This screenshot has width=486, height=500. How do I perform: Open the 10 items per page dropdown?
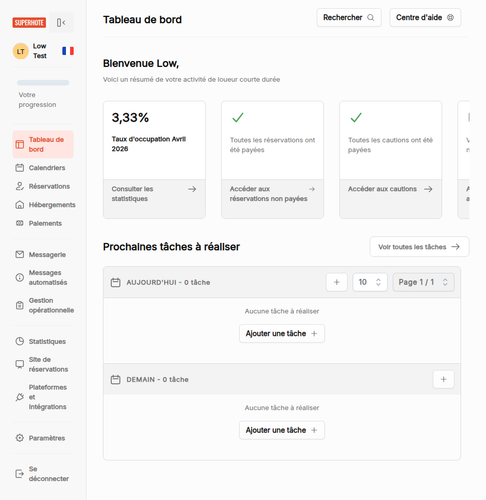[x=370, y=282]
